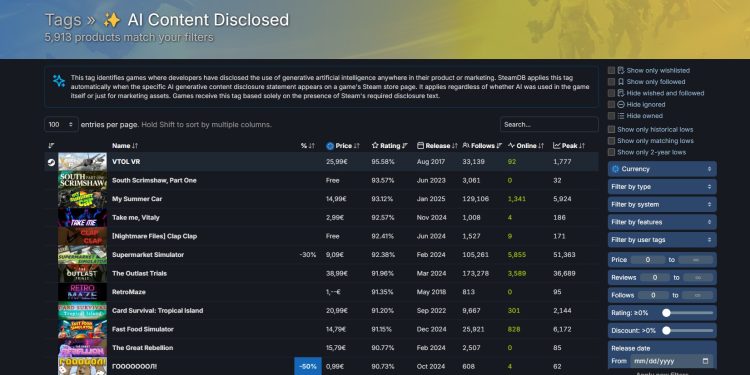The image size is (750, 375).
Task: Click Release date From field
Action: coord(672,361)
